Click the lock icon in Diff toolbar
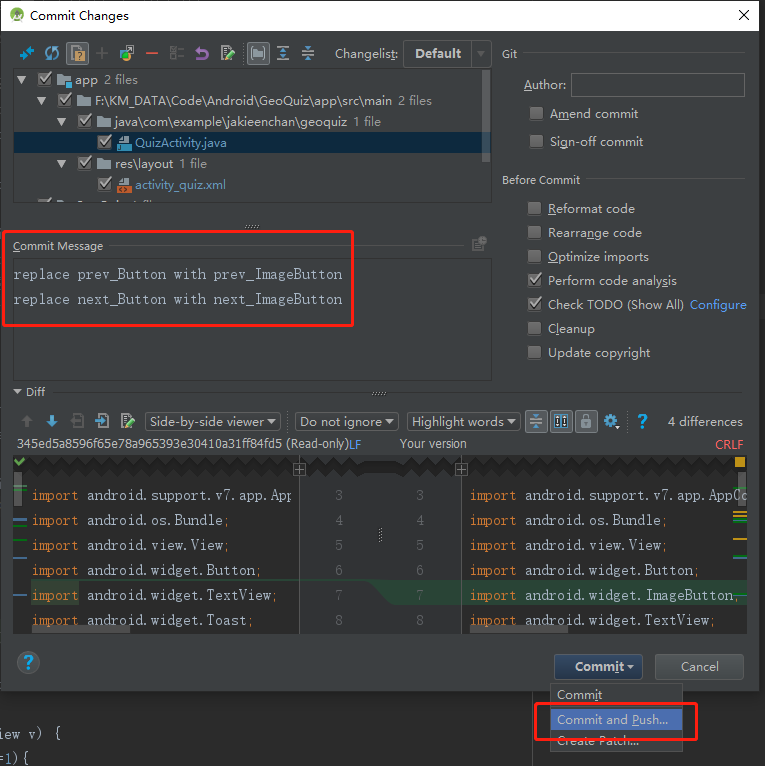The height and width of the screenshot is (766, 765). pos(586,421)
